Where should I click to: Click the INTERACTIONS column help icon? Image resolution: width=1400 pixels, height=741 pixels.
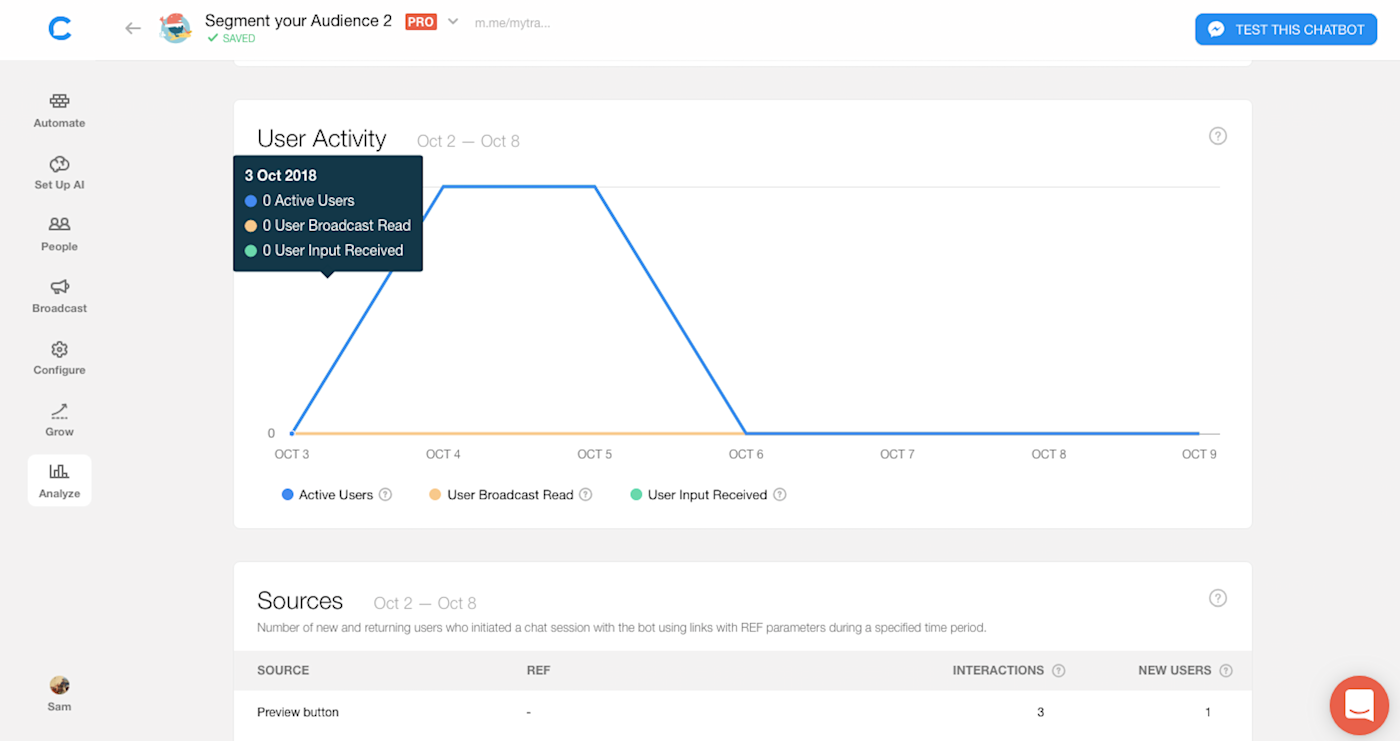[1058, 670]
